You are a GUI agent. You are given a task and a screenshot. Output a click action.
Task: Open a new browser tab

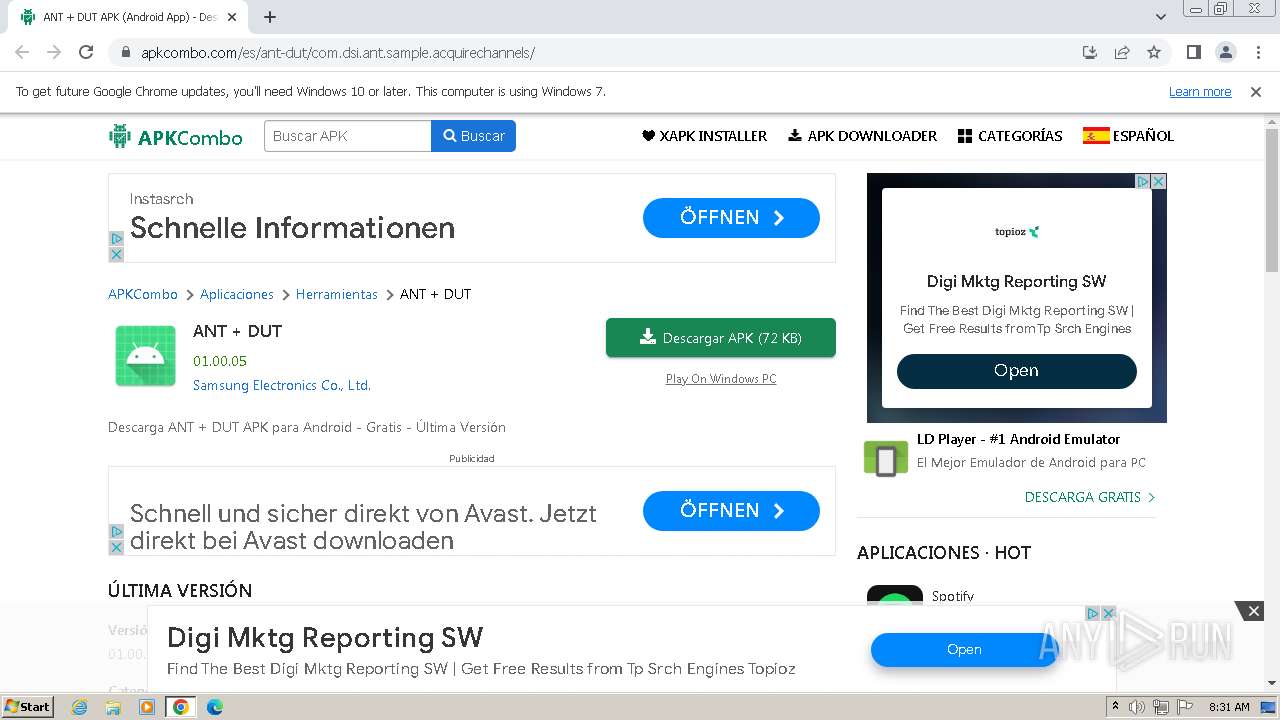click(x=270, y=17)
